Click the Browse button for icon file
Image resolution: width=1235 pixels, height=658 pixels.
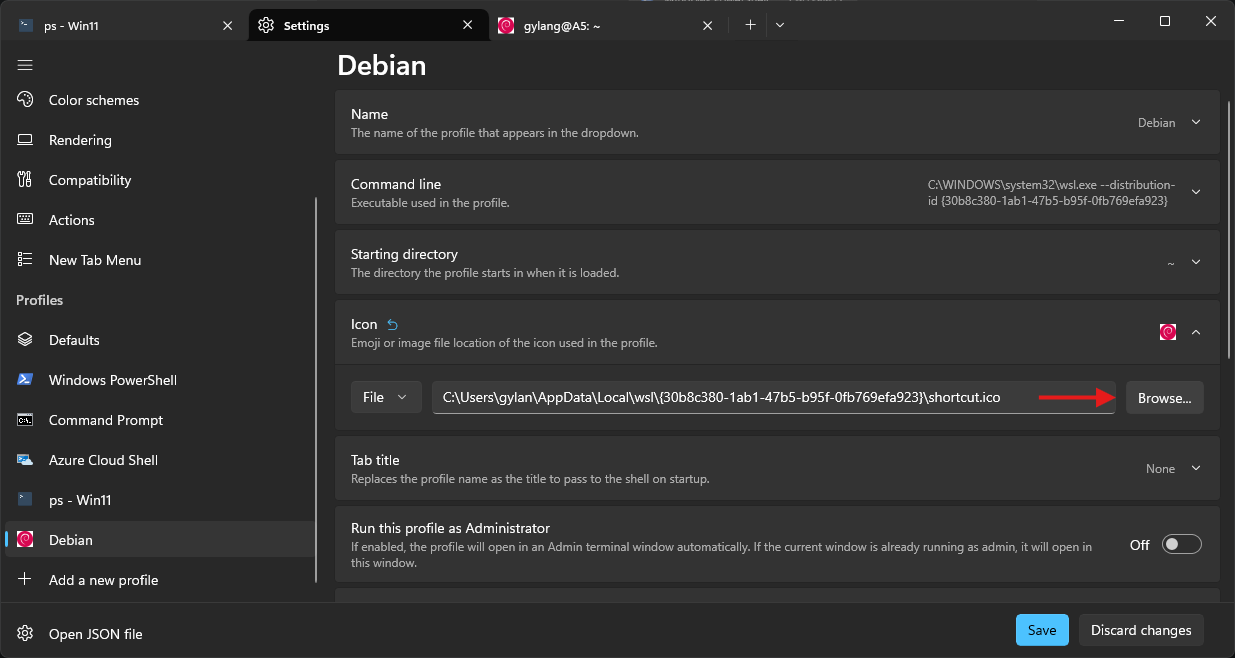coord(1164,398)
